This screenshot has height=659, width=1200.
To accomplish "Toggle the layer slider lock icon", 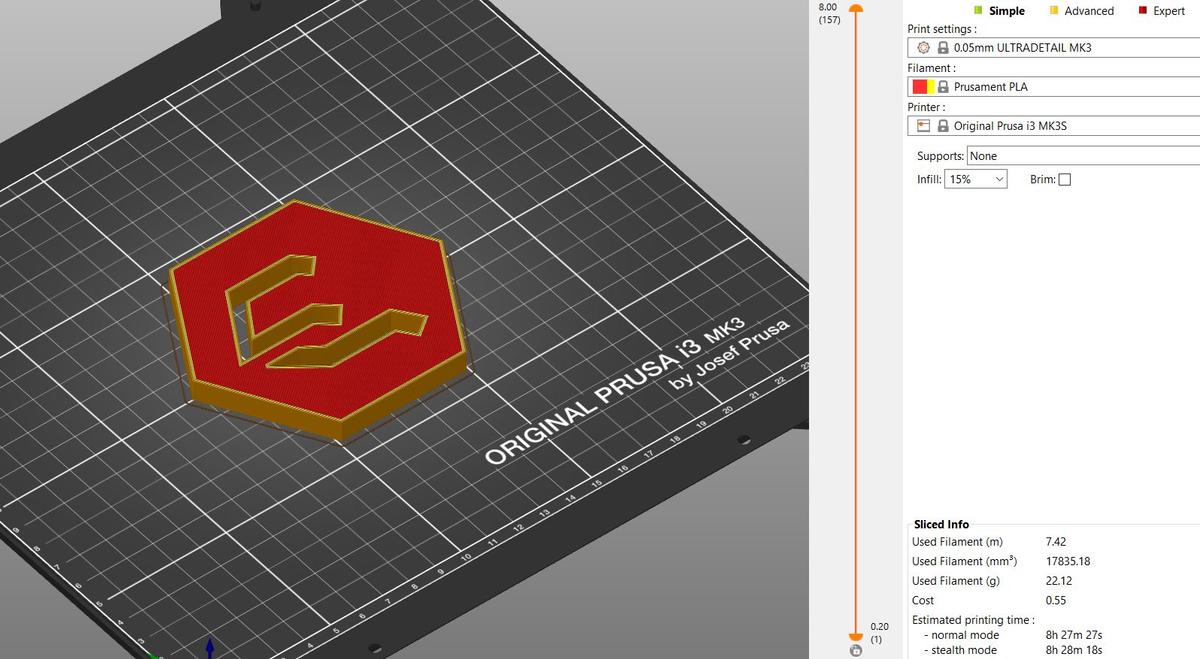I will tap(855, 651).
